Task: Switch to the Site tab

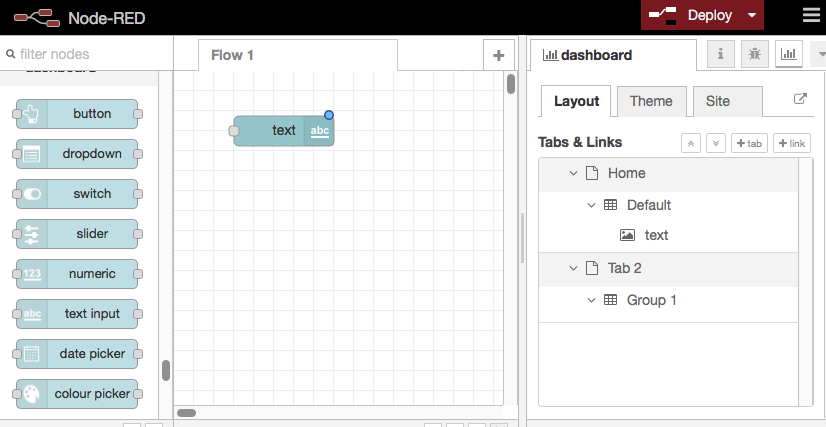Action: [727, 101]
